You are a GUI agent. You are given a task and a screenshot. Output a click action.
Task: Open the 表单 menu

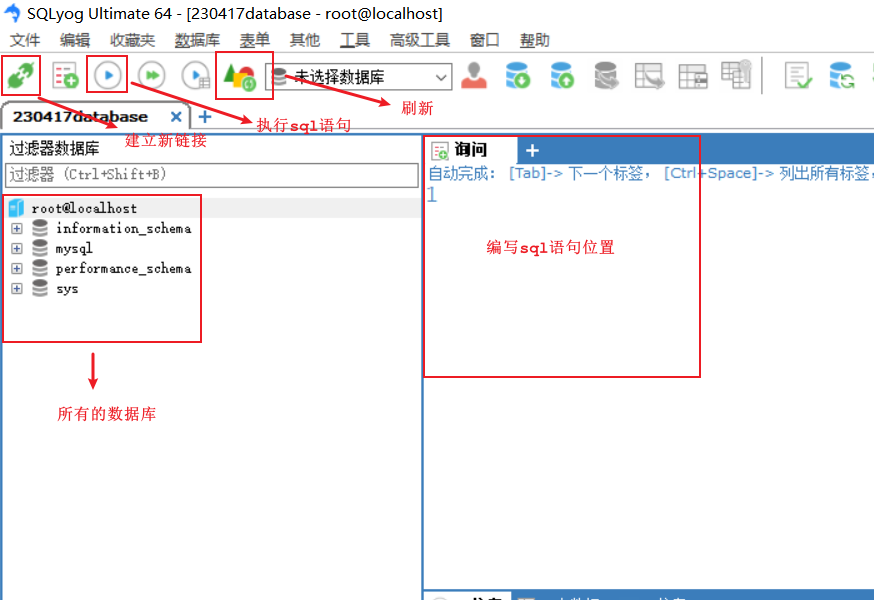[x=255, y=40]
